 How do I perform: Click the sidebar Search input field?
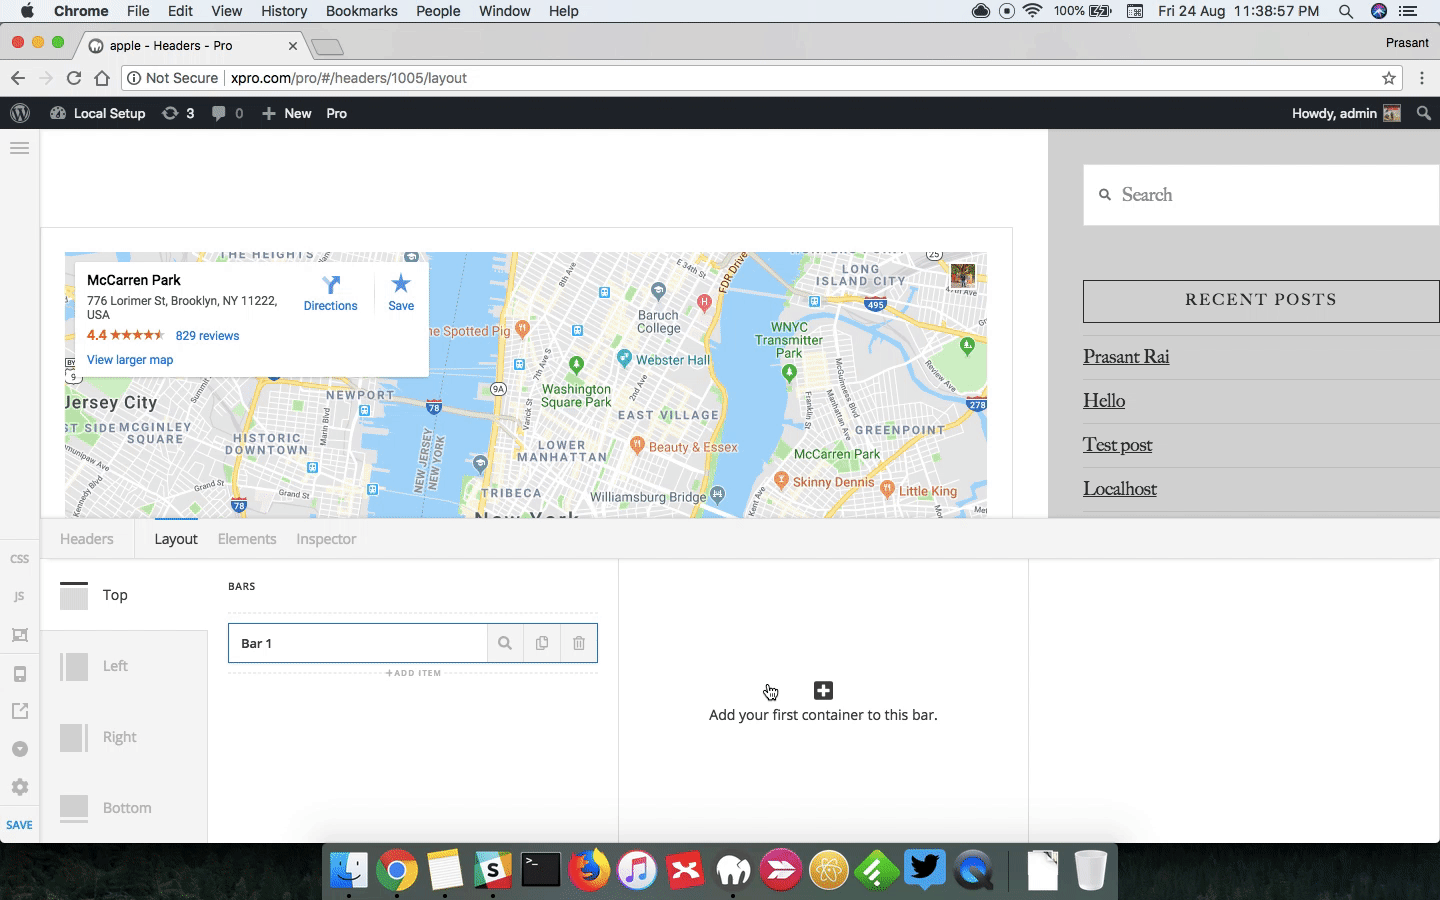pos(1261,195)
